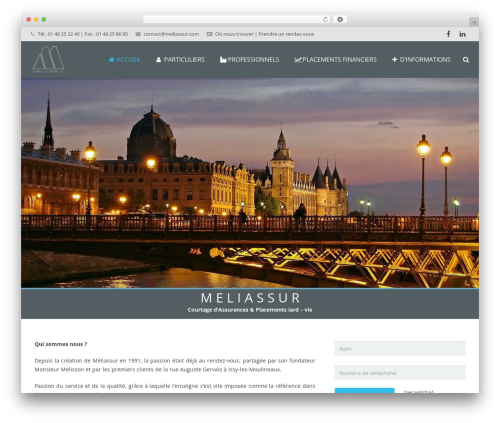The height and width of the screenshot is (423, 500).
Task: Open the LinkedIn profile icon
Action: point(462,34)
